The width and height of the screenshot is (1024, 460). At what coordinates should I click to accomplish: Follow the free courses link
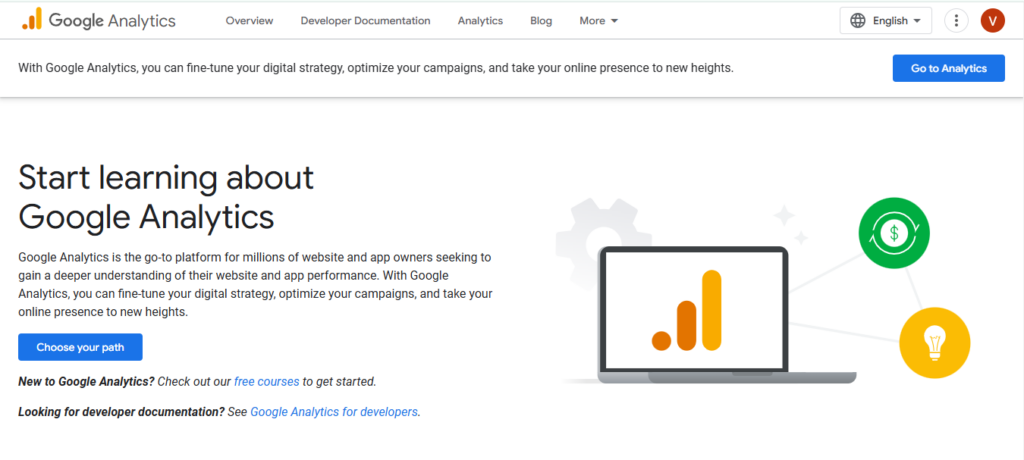pyautogui.click(x=266, y=381)
